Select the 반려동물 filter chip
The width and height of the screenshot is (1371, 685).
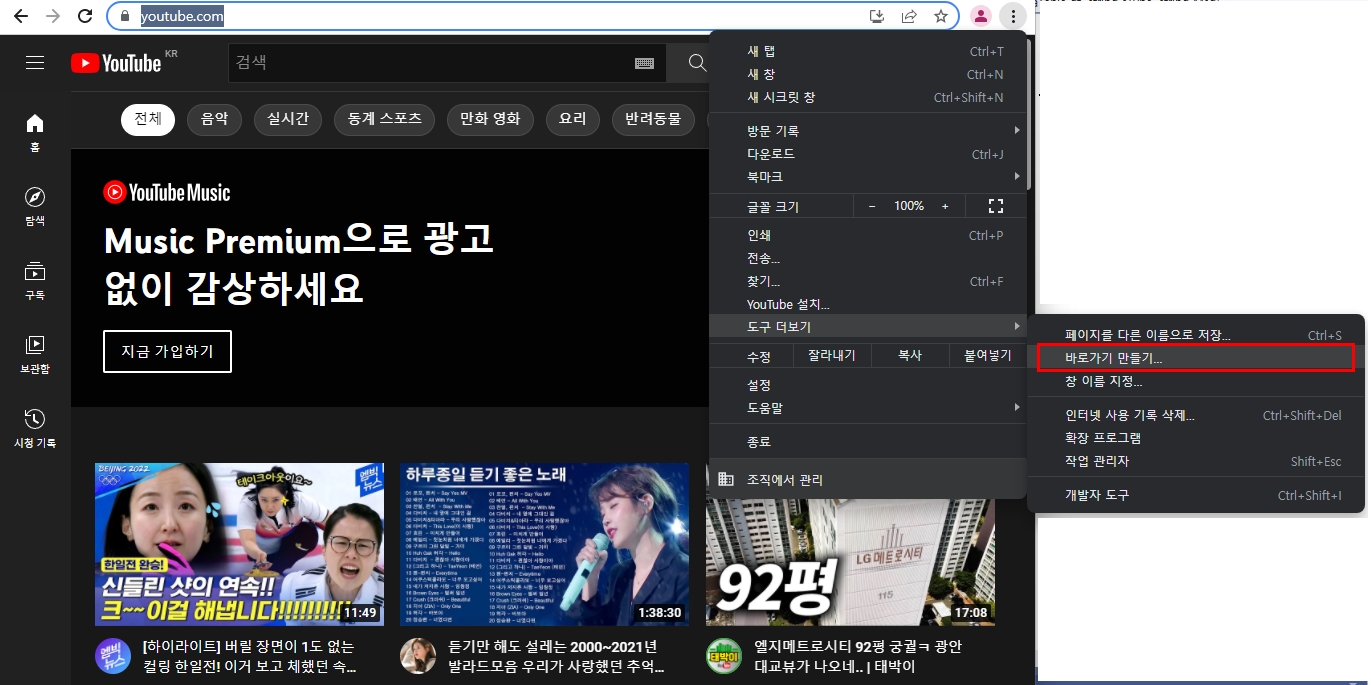tap(653, 119)
